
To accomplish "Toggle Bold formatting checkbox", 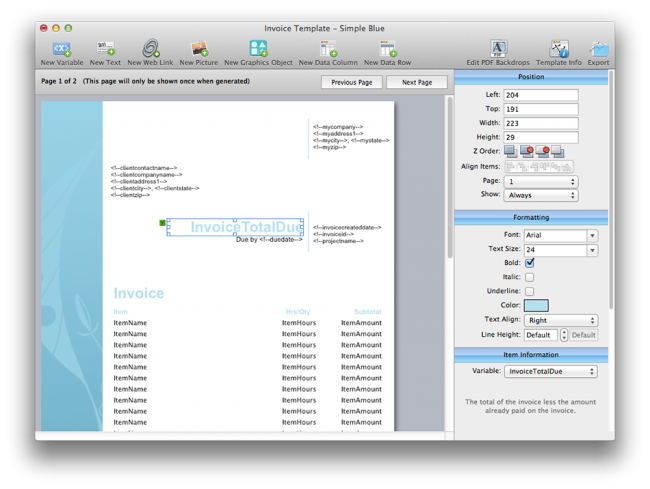I will [x=530, y=263].
